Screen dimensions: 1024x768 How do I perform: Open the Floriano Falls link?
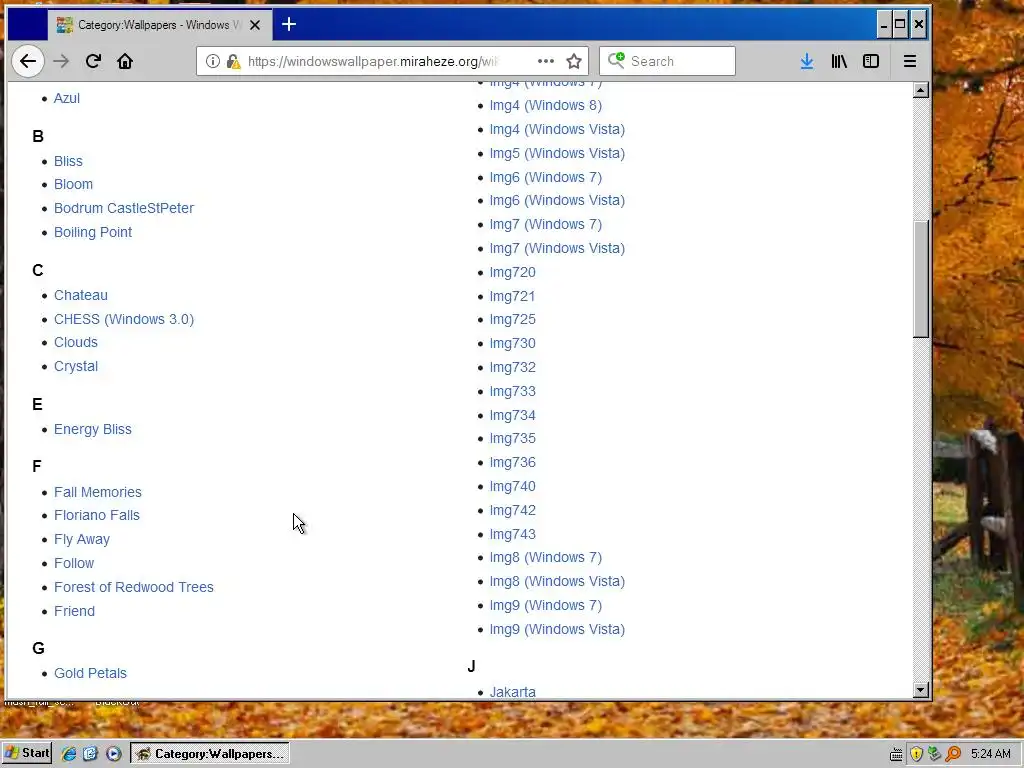tap(97, 515)
